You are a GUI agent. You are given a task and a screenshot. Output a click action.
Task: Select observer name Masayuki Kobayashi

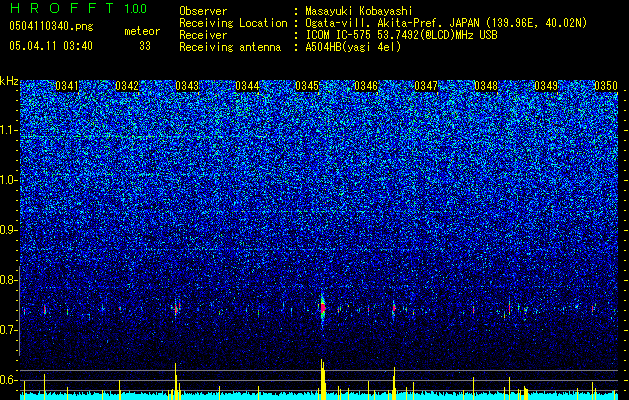[x=359, y=11]
